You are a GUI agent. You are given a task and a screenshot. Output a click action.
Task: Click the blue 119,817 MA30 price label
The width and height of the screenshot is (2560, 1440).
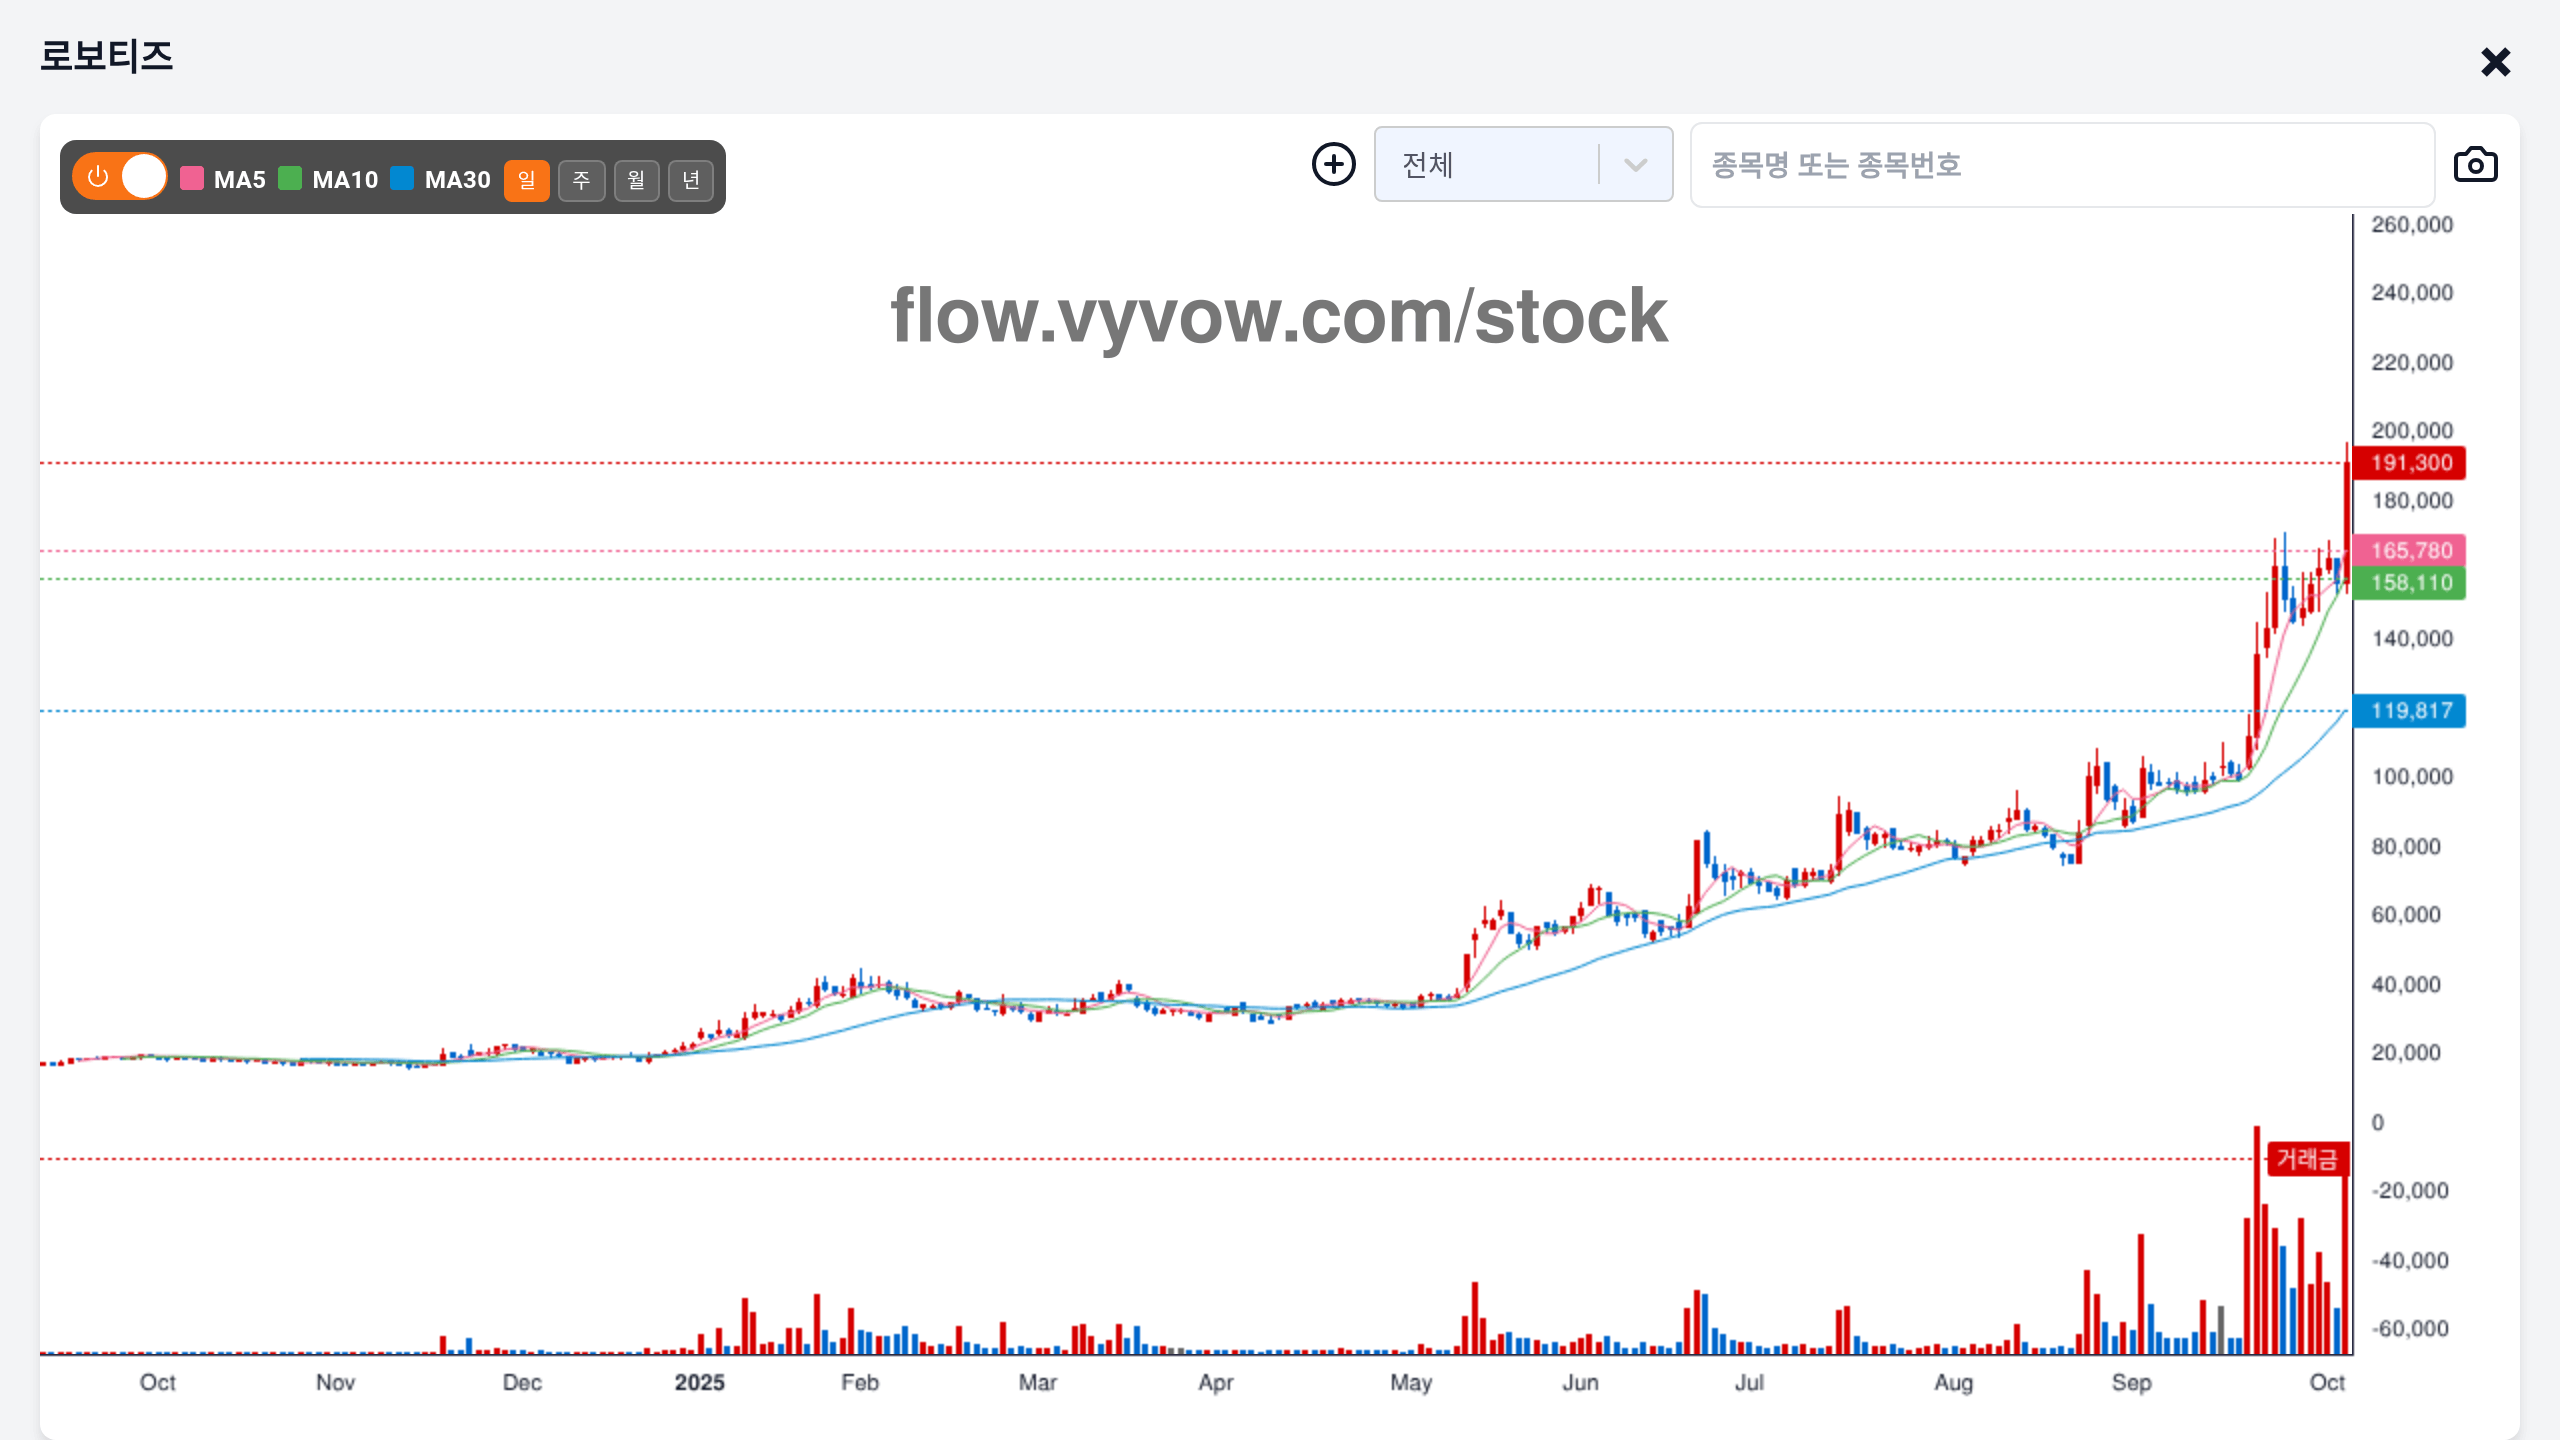click(x=2409, y=711)
